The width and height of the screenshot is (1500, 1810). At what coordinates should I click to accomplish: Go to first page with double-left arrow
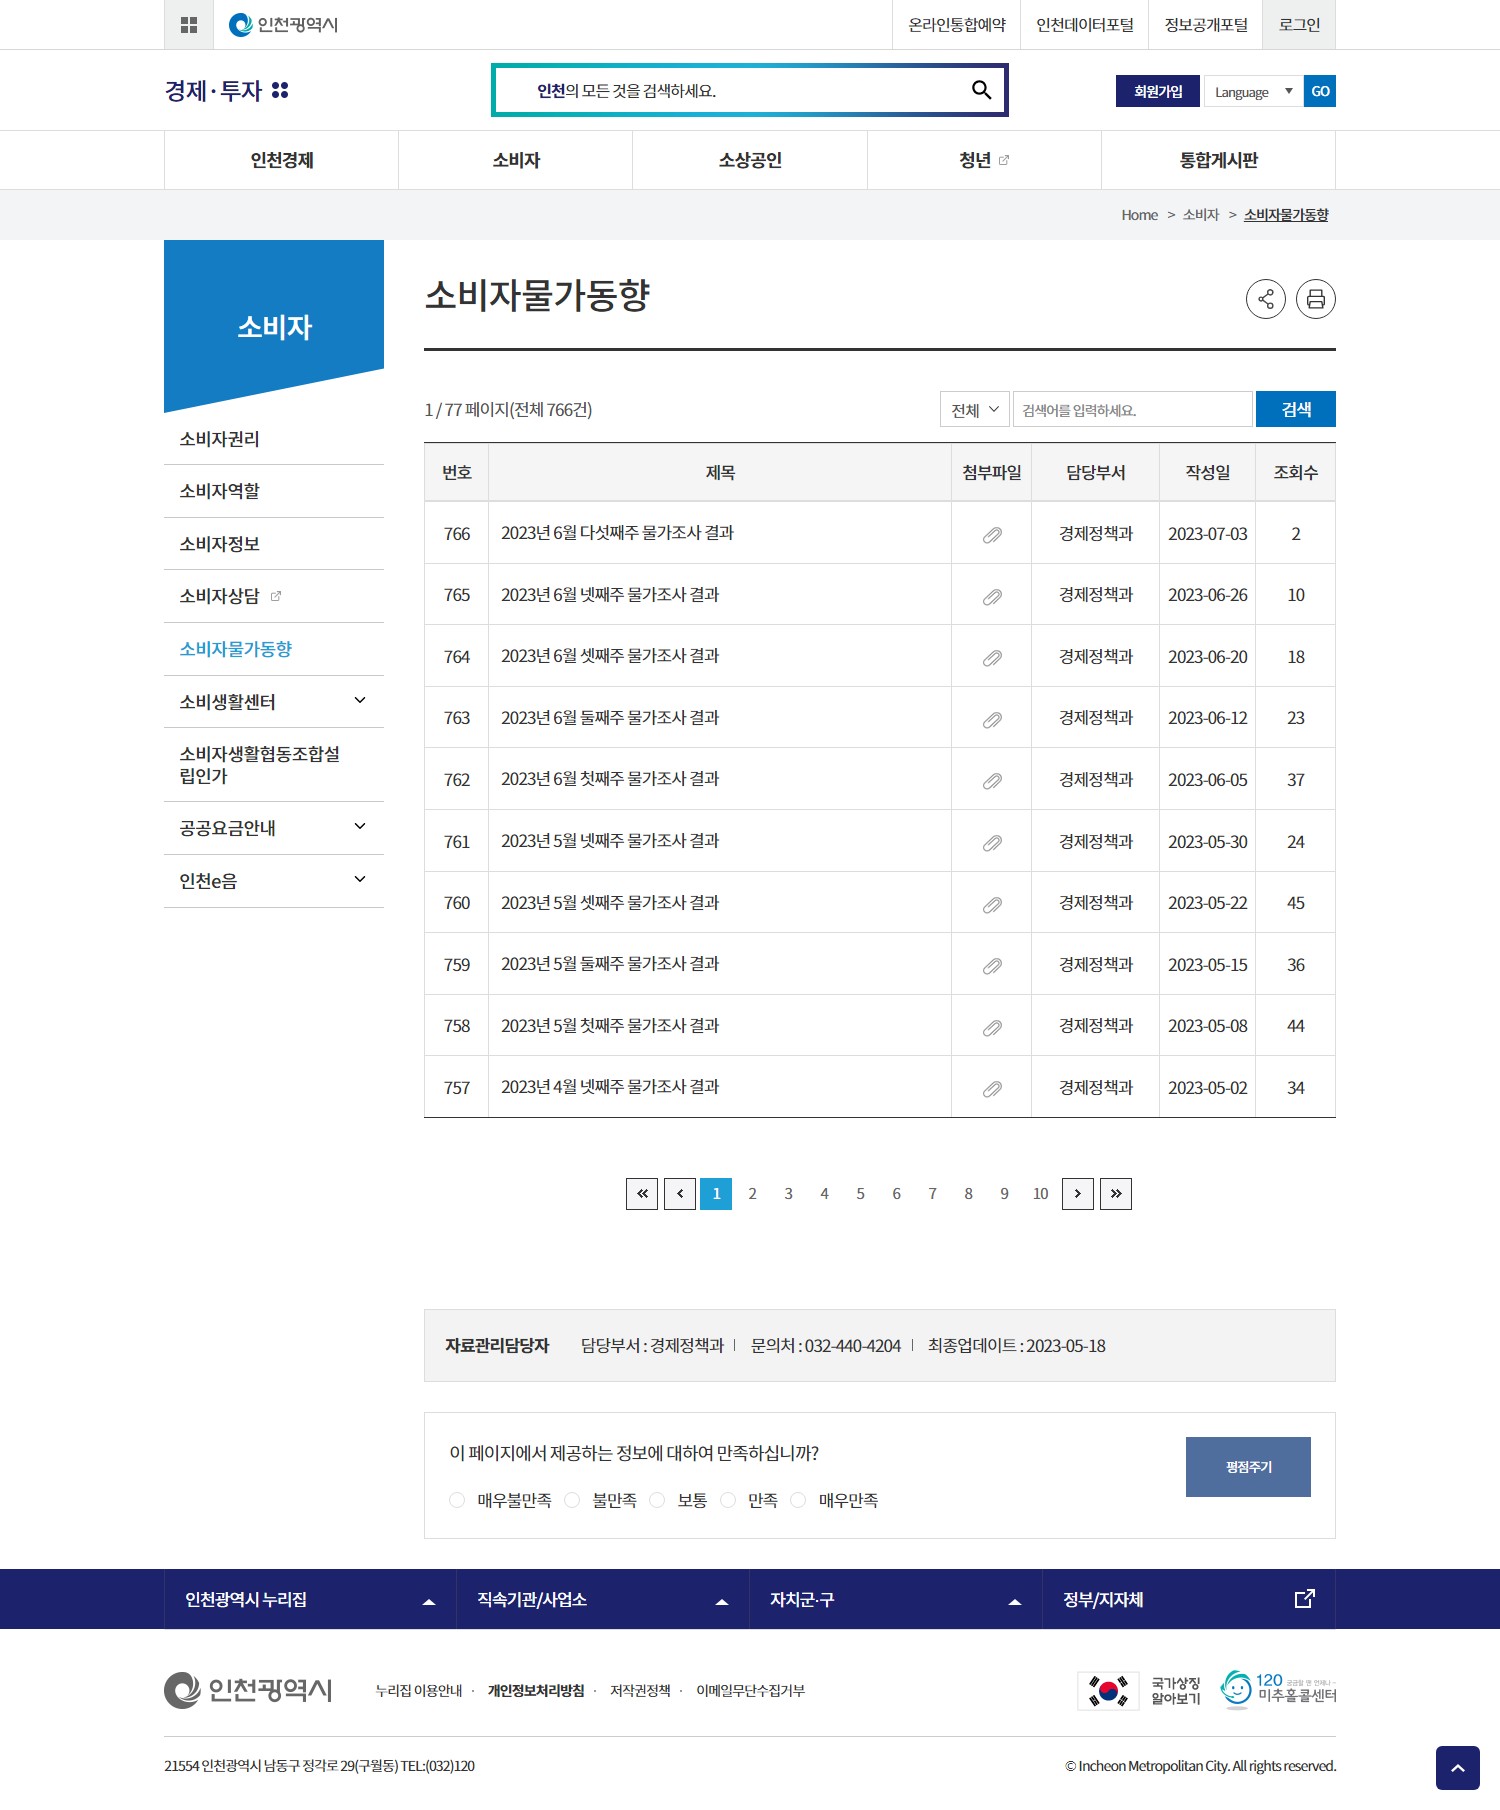(642, 1194)
